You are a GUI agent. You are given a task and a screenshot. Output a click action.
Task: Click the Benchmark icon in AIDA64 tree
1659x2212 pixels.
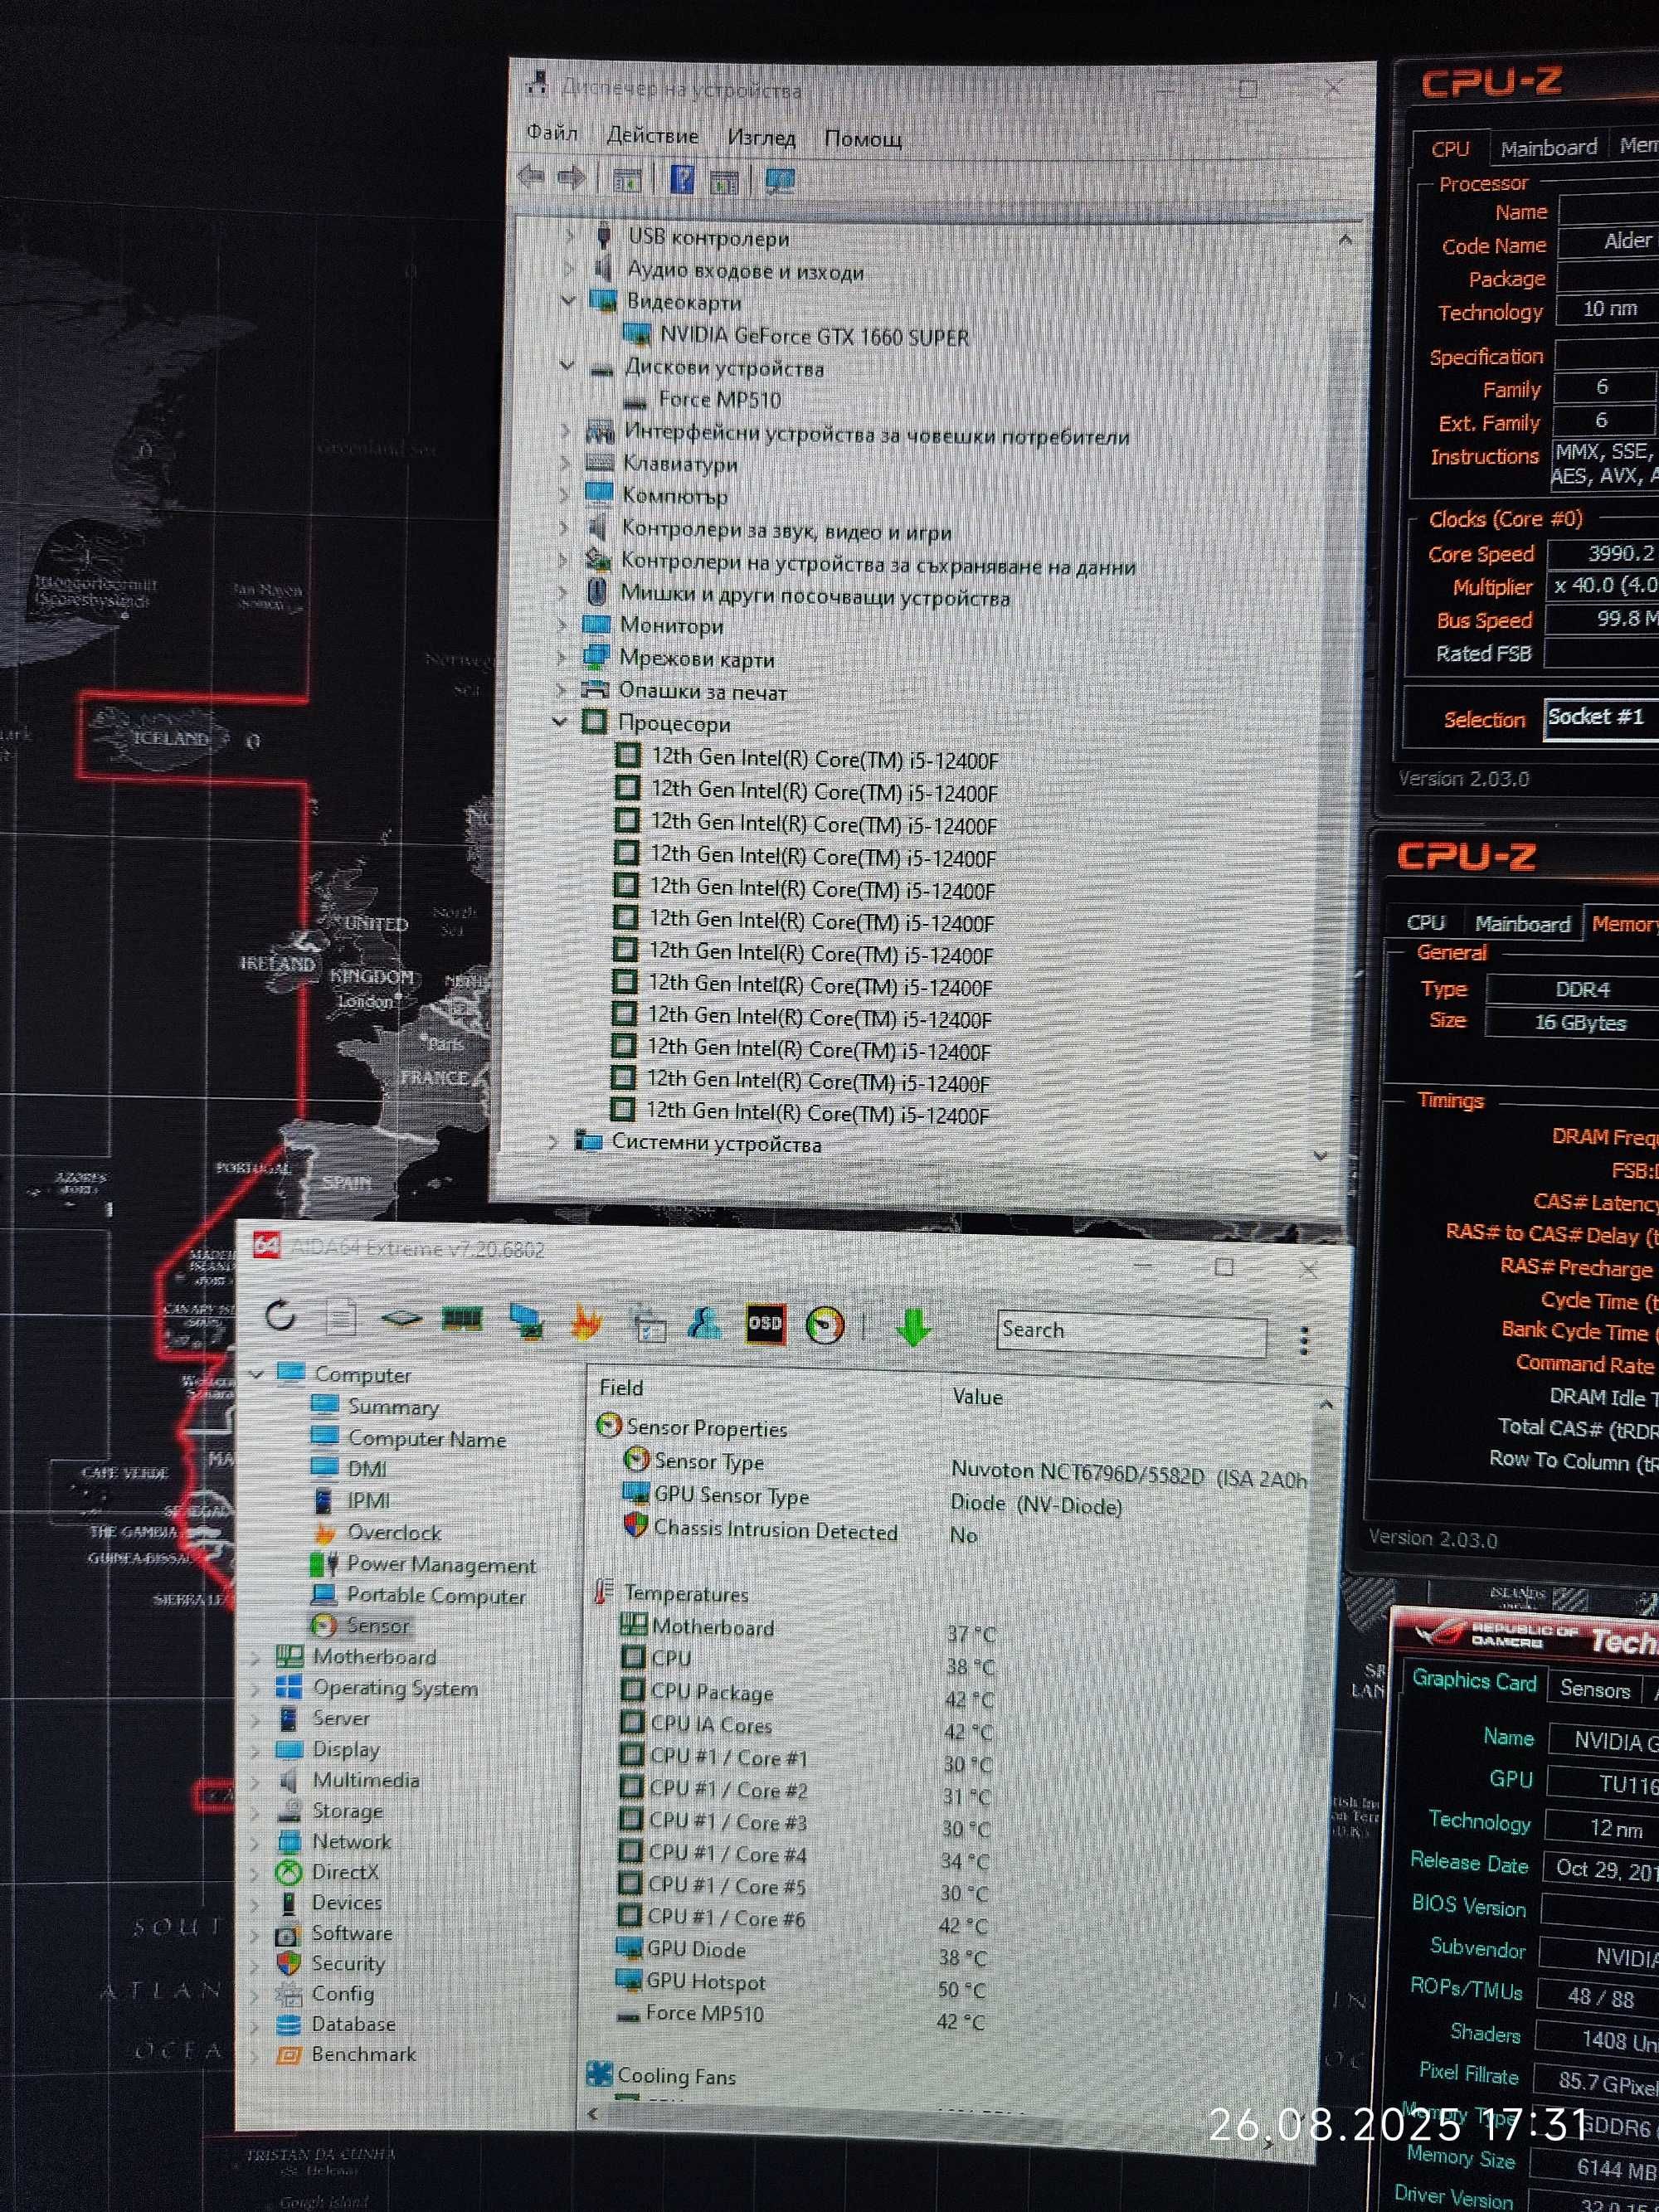(289, 2054)
